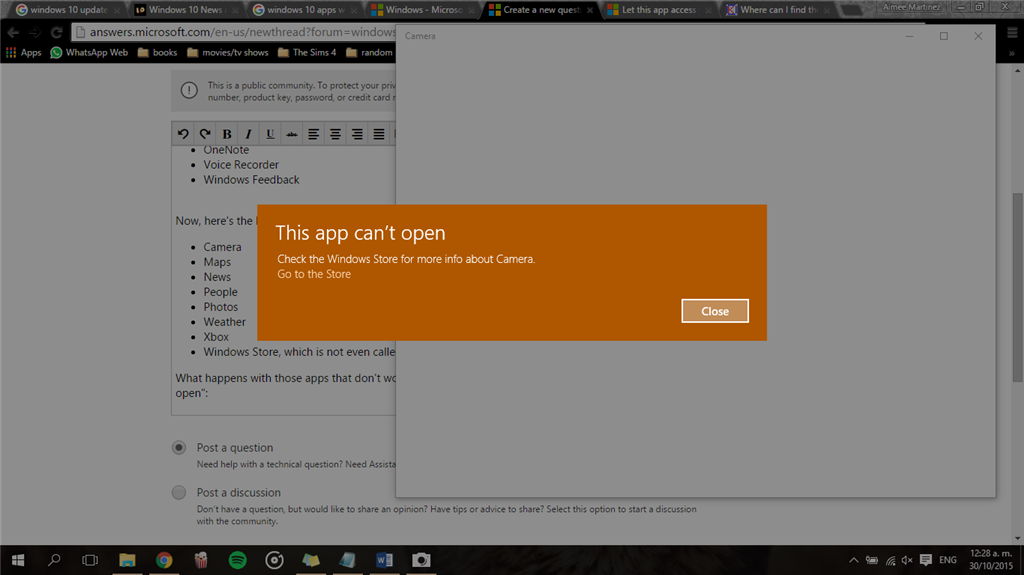The width and height of the screenshot is (1024, 575).
Task: Open the Notepad taskbar icon
Action: [347, 560]
